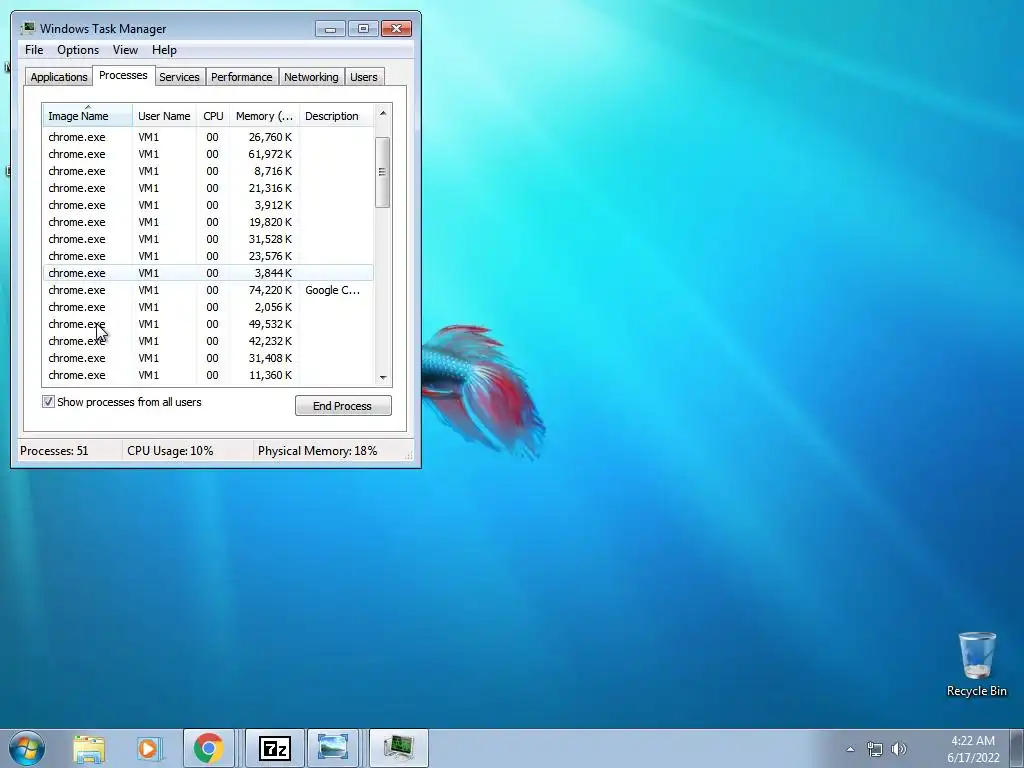Image resolution: width=1024 pixels, height=768 pixels.
Task: Select chrome.exe row using 61,972 K
Action: (208, 154)
